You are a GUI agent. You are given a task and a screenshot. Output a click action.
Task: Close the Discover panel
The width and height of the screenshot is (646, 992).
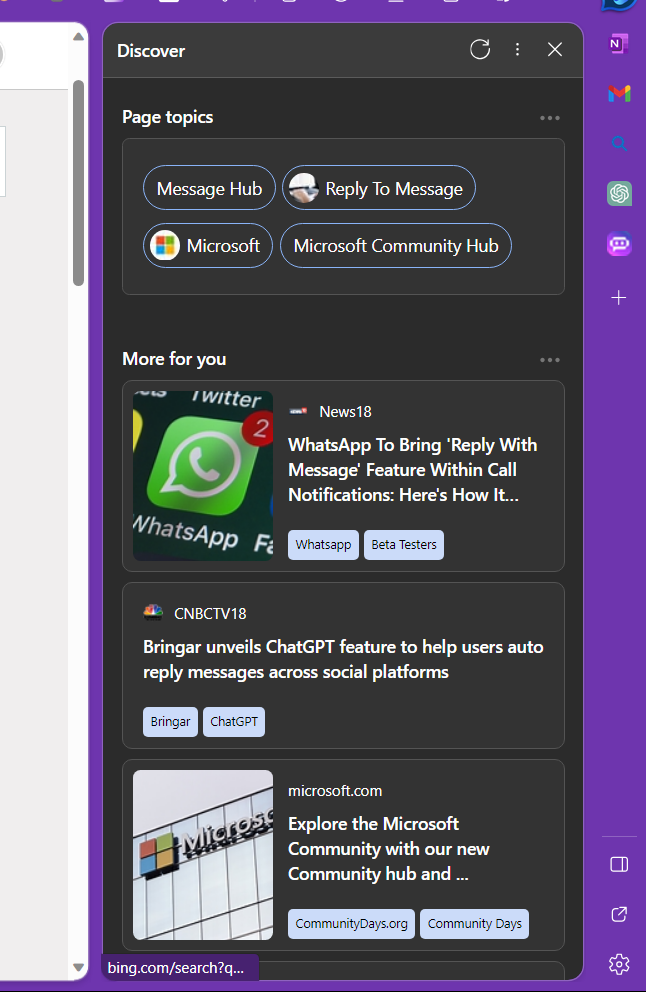[555, 49]
